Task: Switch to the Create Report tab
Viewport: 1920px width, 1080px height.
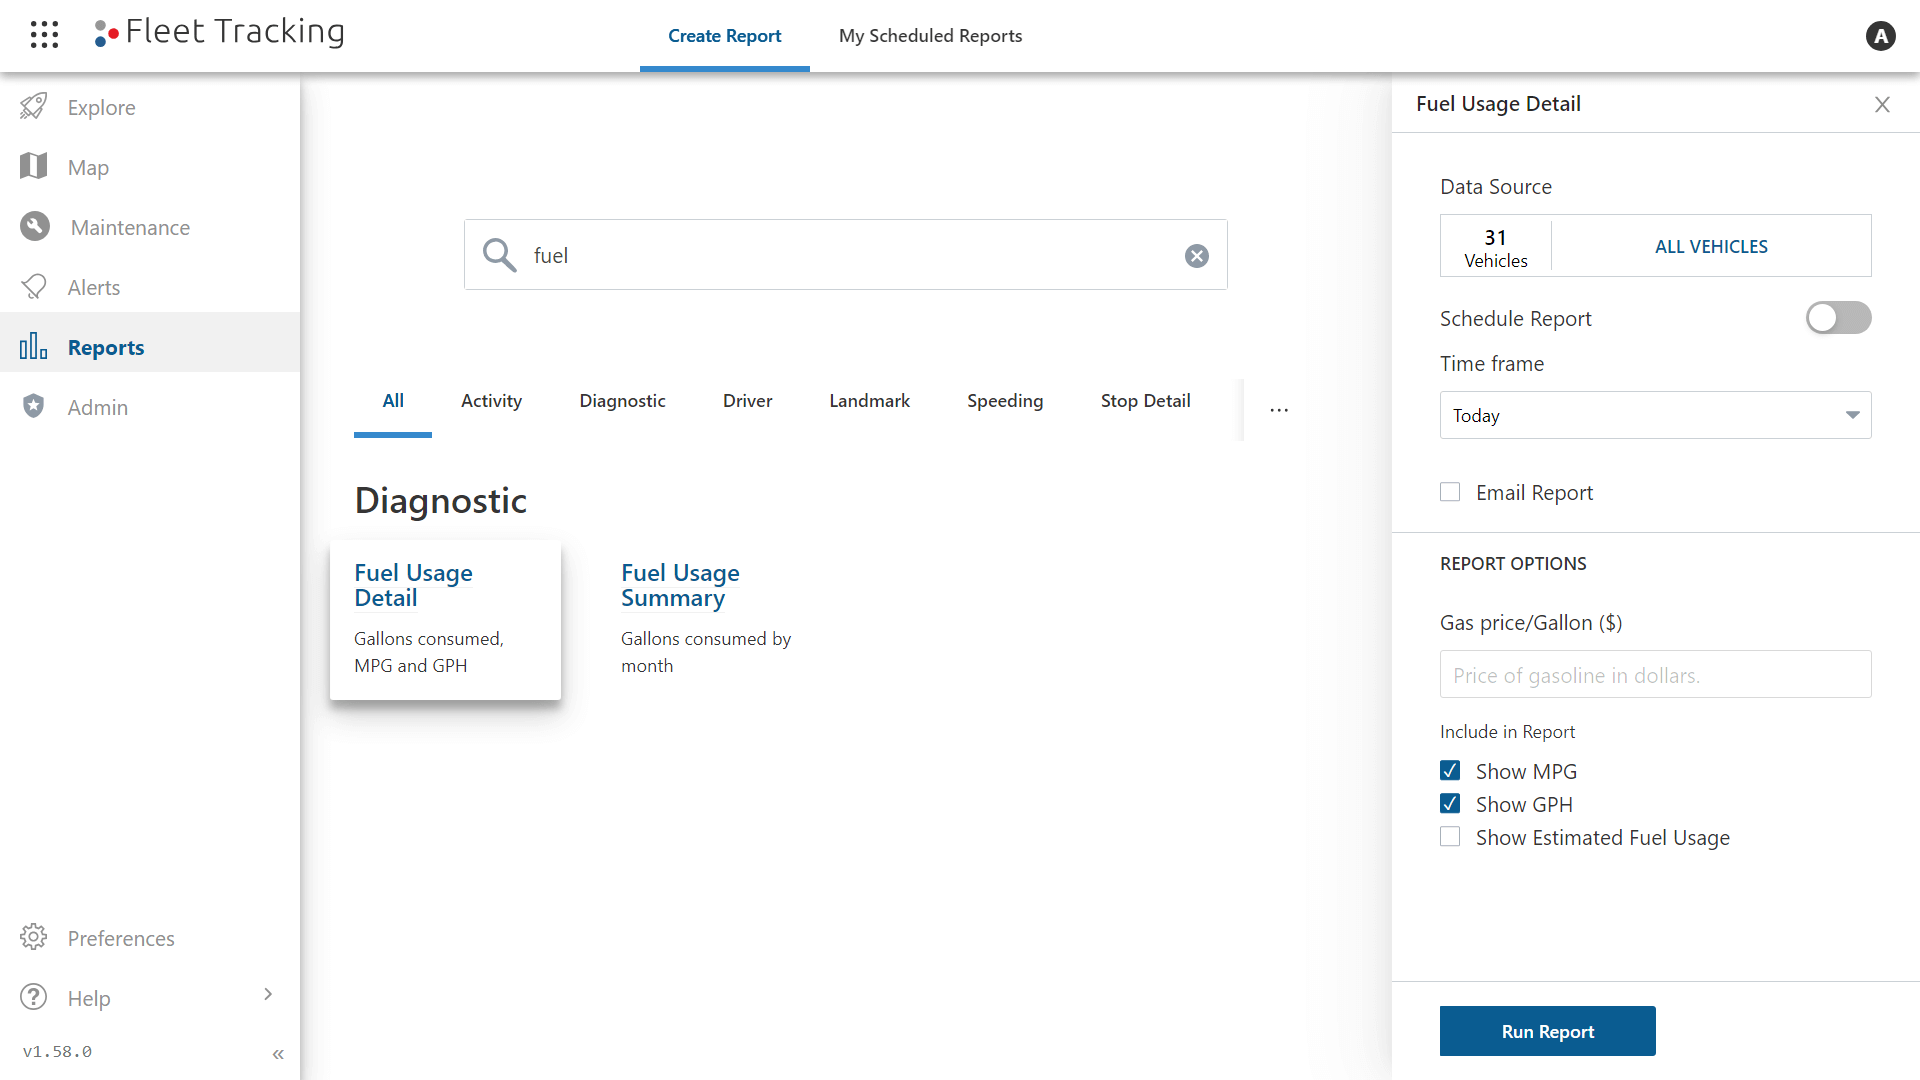Action: click(725, 36)
